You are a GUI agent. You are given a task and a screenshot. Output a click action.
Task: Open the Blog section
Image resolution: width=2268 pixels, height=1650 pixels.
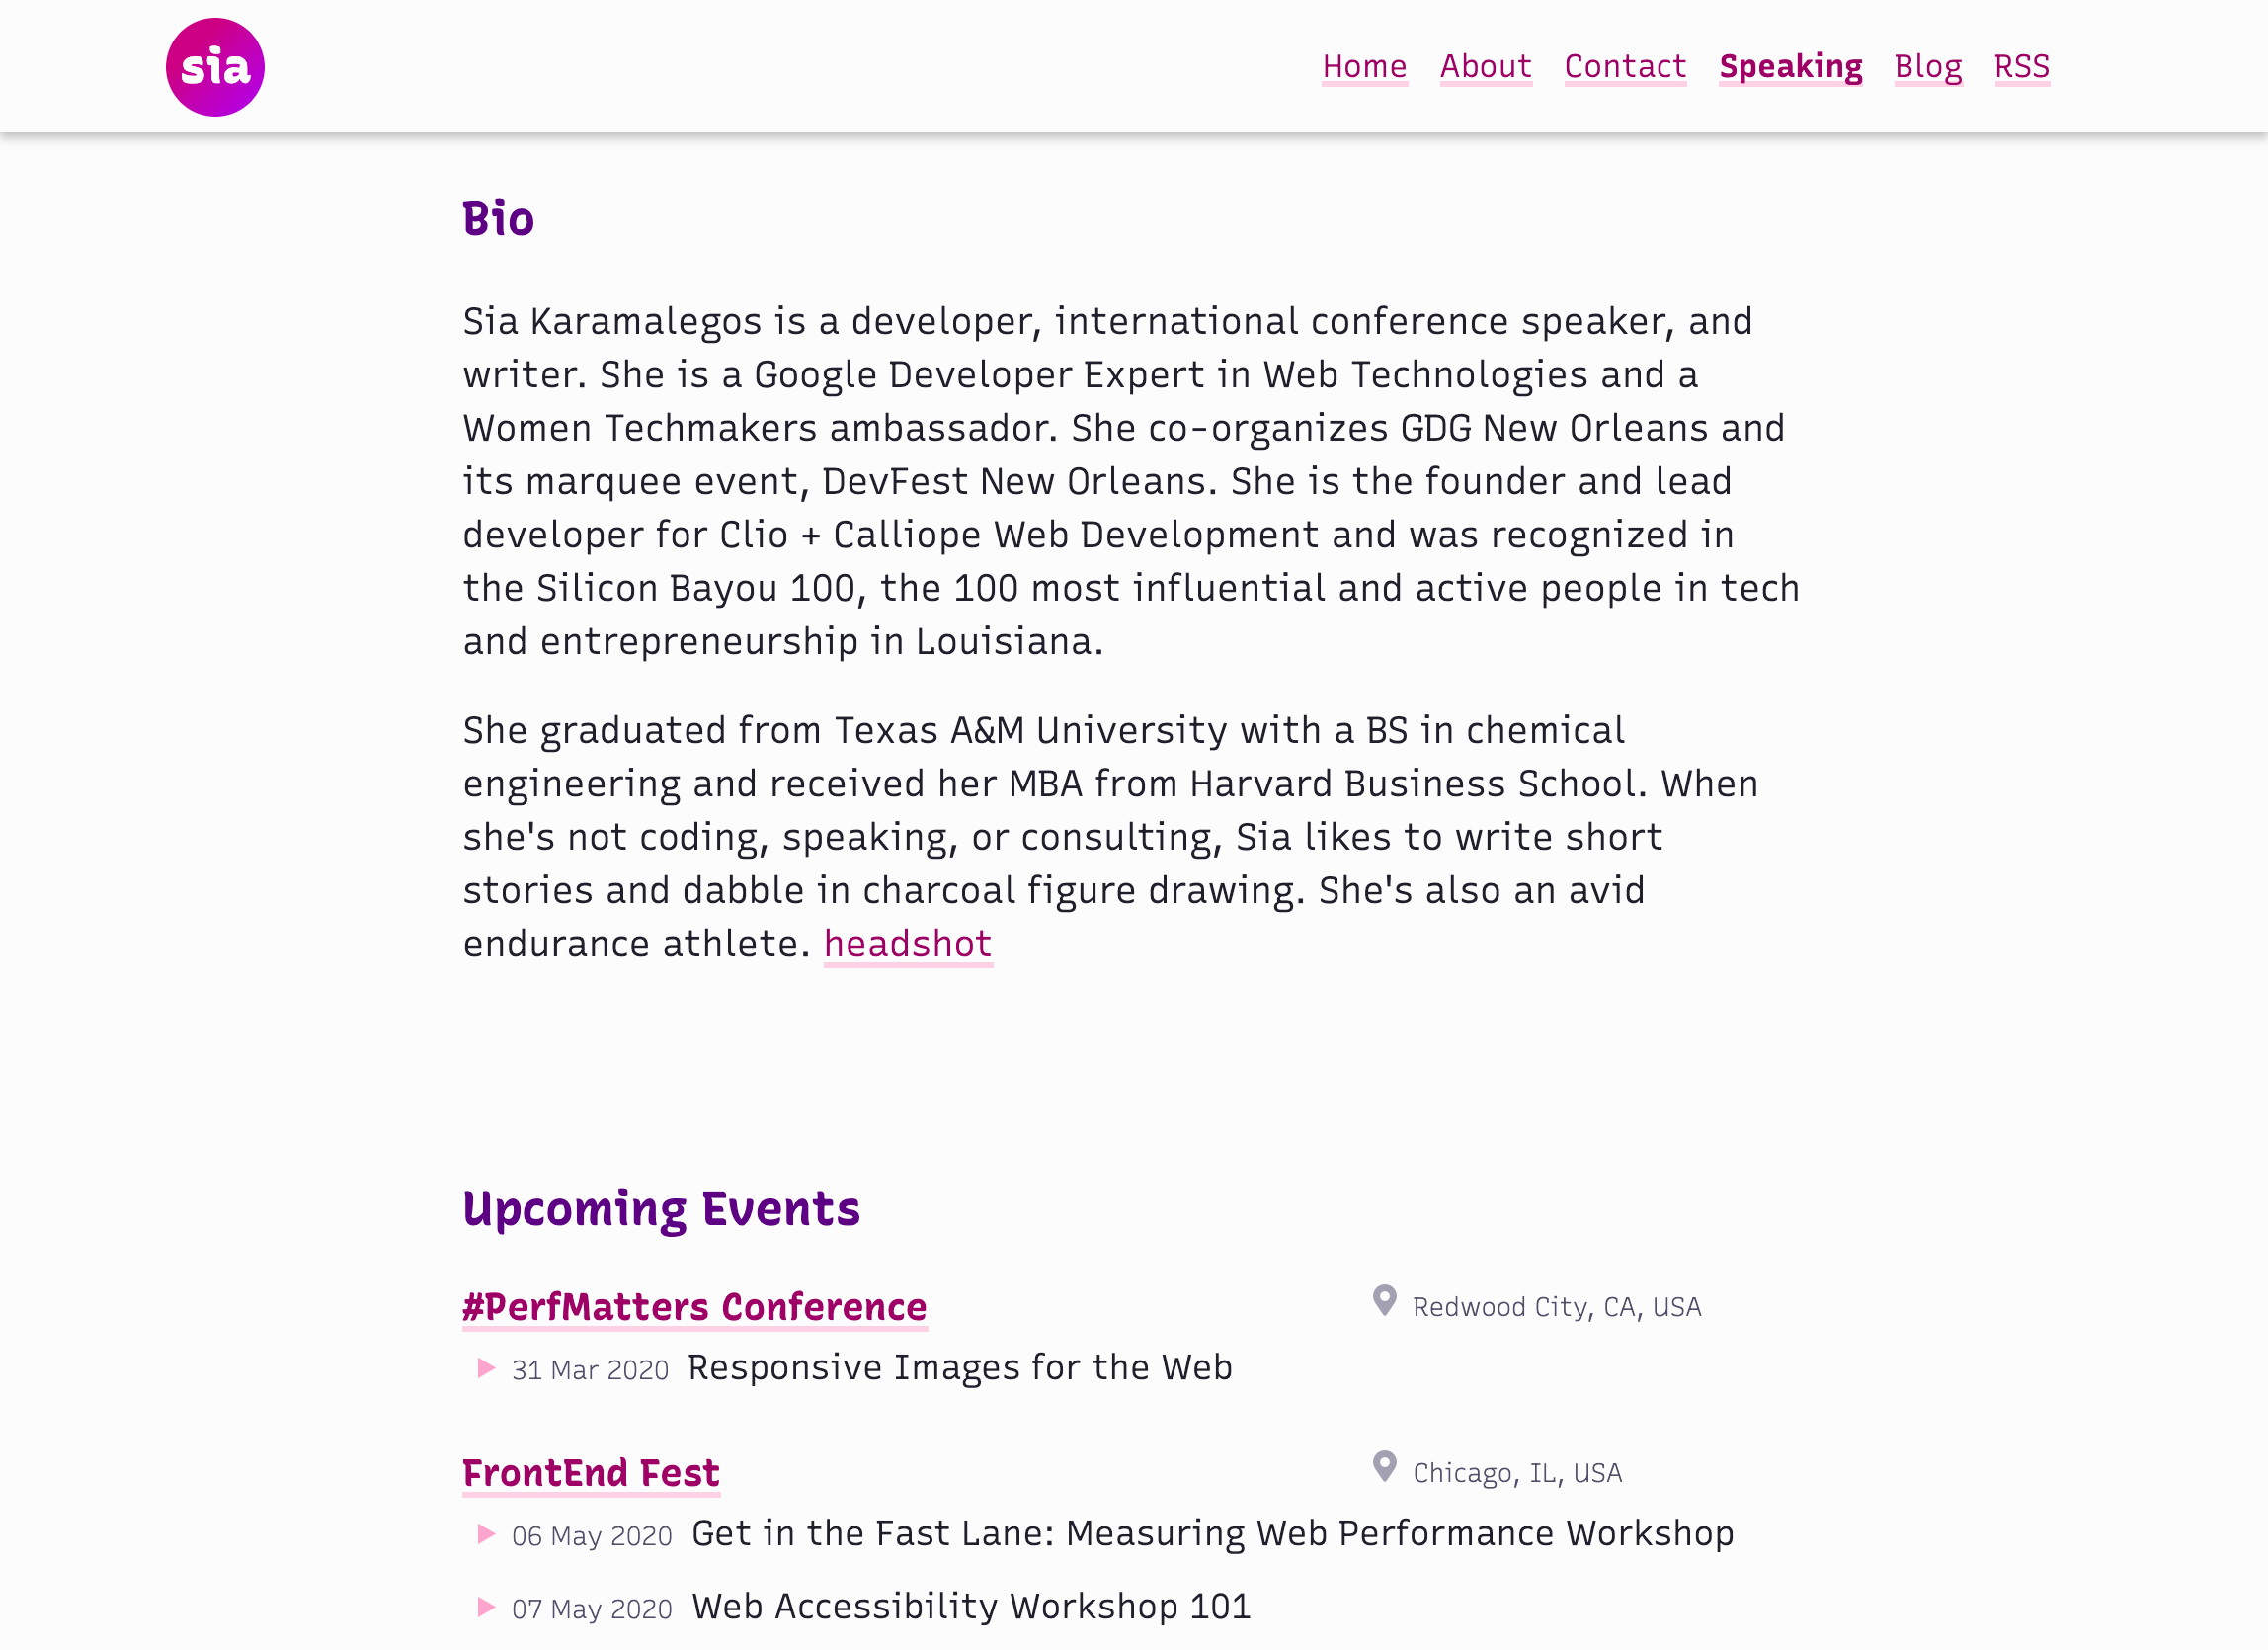click(x=1928, y=66)
